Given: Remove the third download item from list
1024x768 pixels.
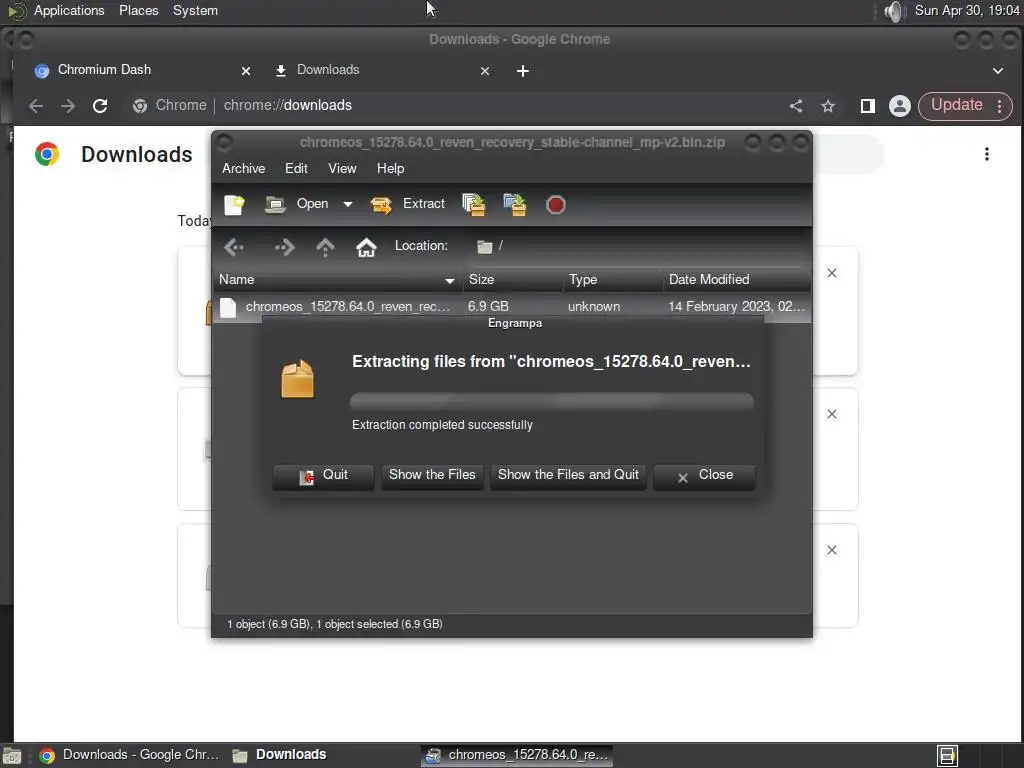Looking at the screenshot, I should click(x=831, y=550).
